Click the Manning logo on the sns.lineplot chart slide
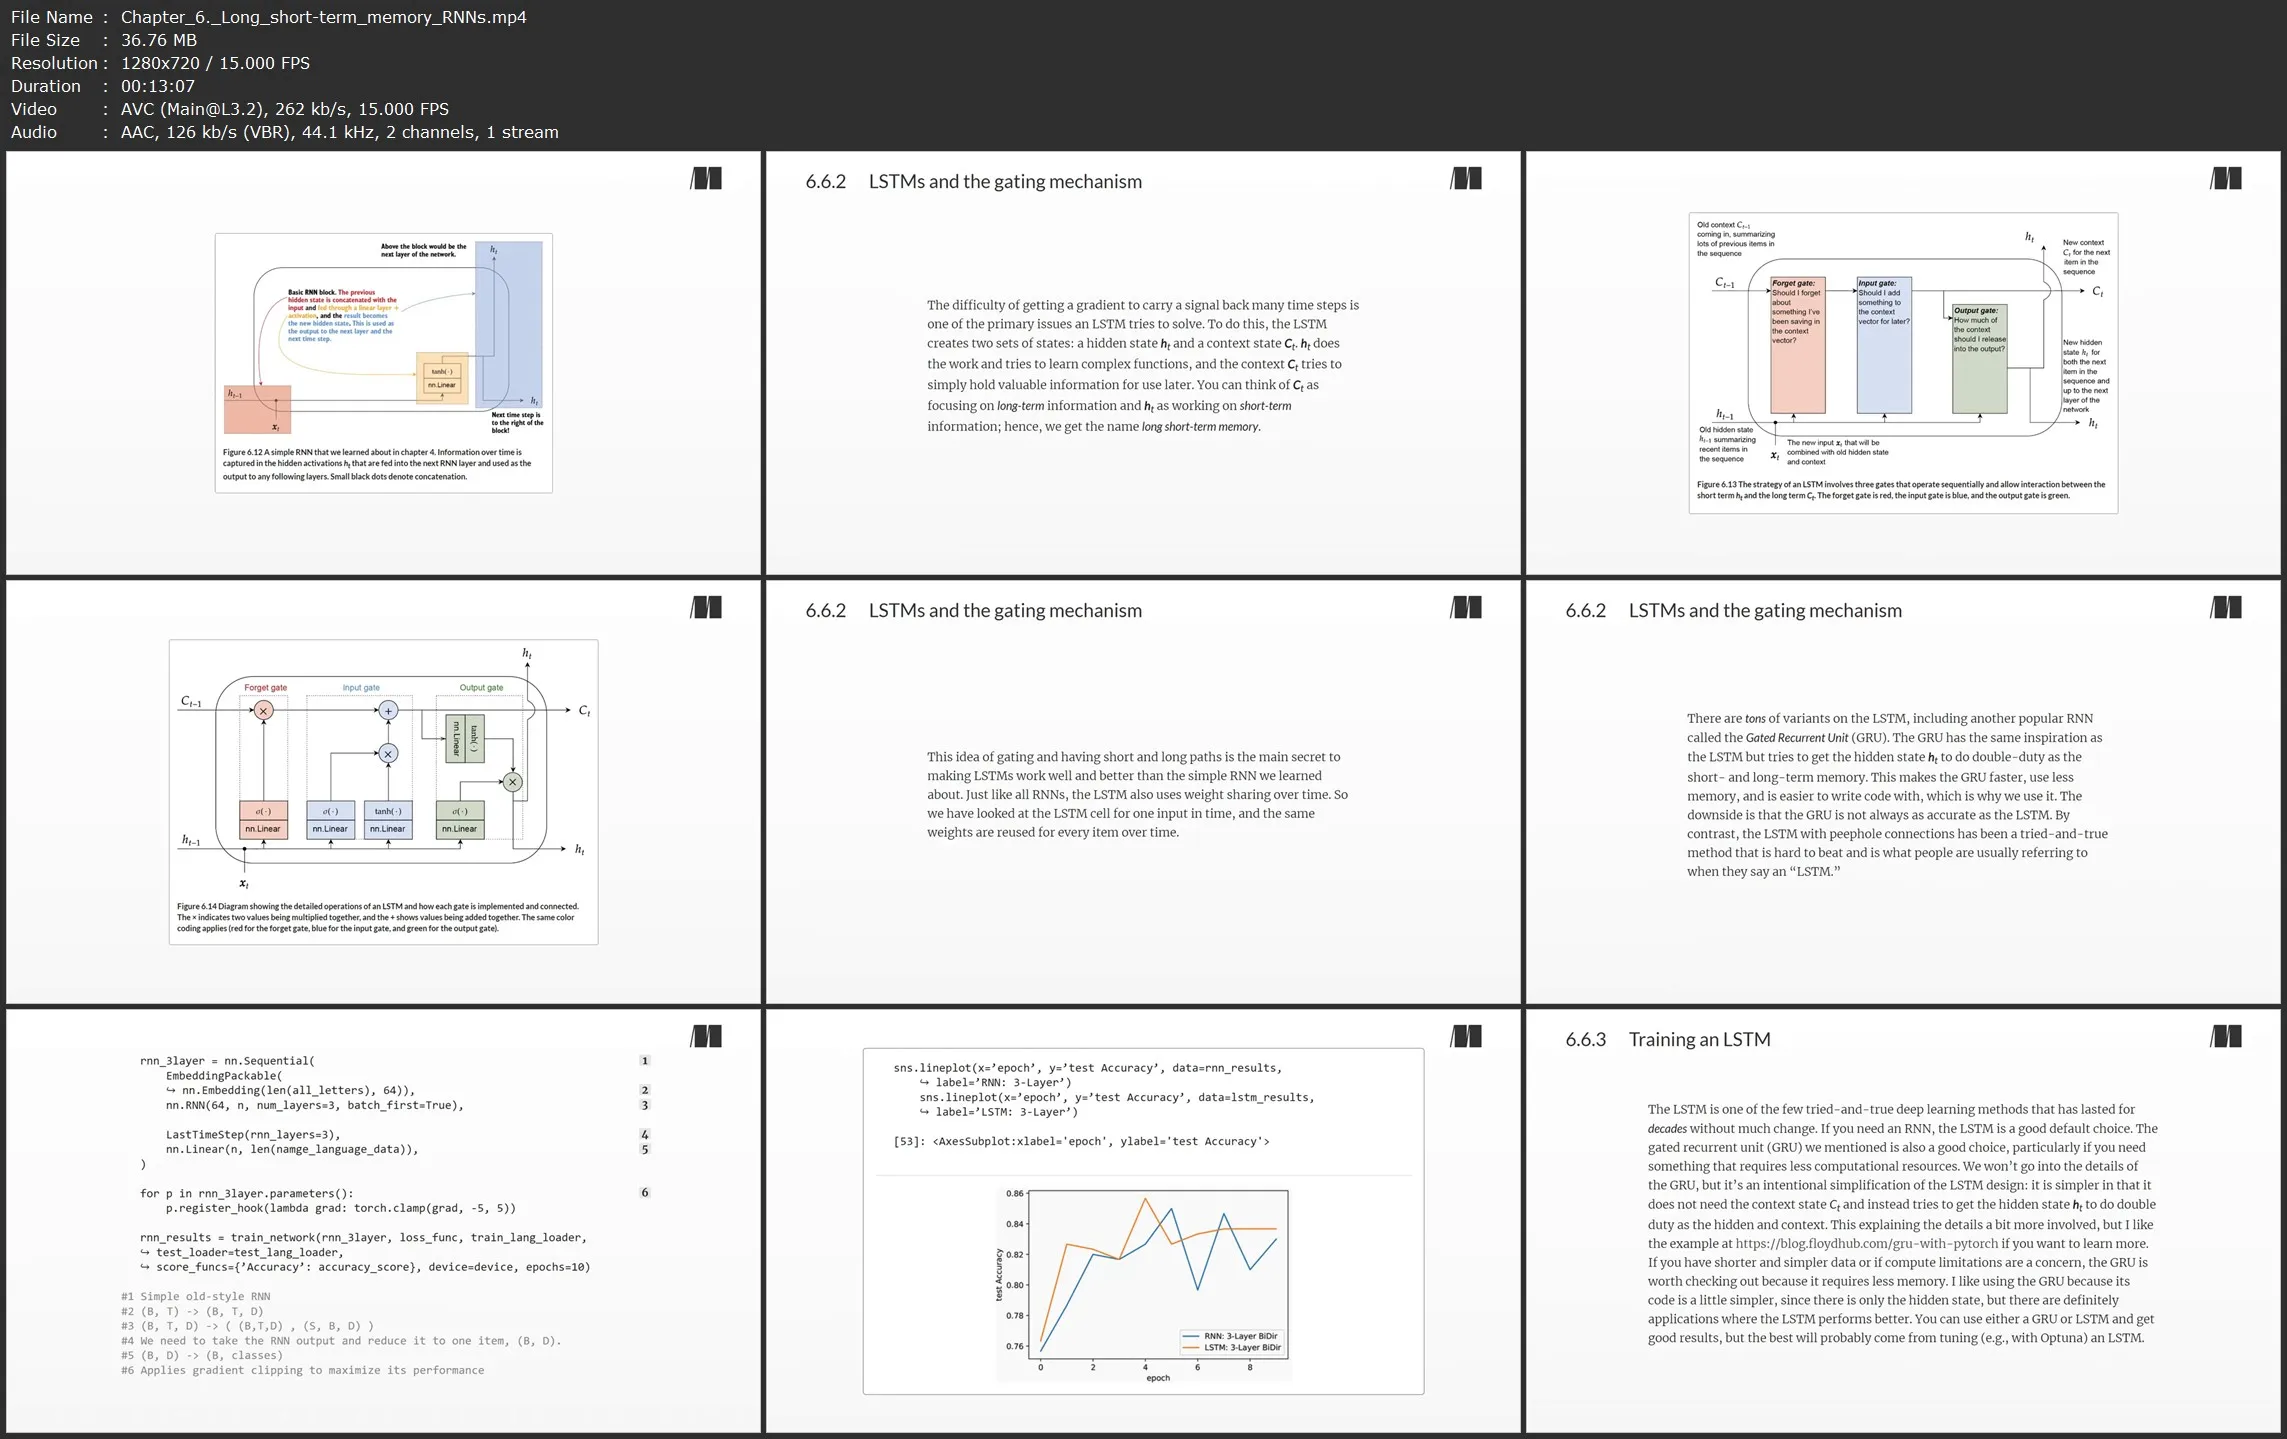This screenshot has height=1439, width=2287. pyautogui.click(x=1466, y=1037)
